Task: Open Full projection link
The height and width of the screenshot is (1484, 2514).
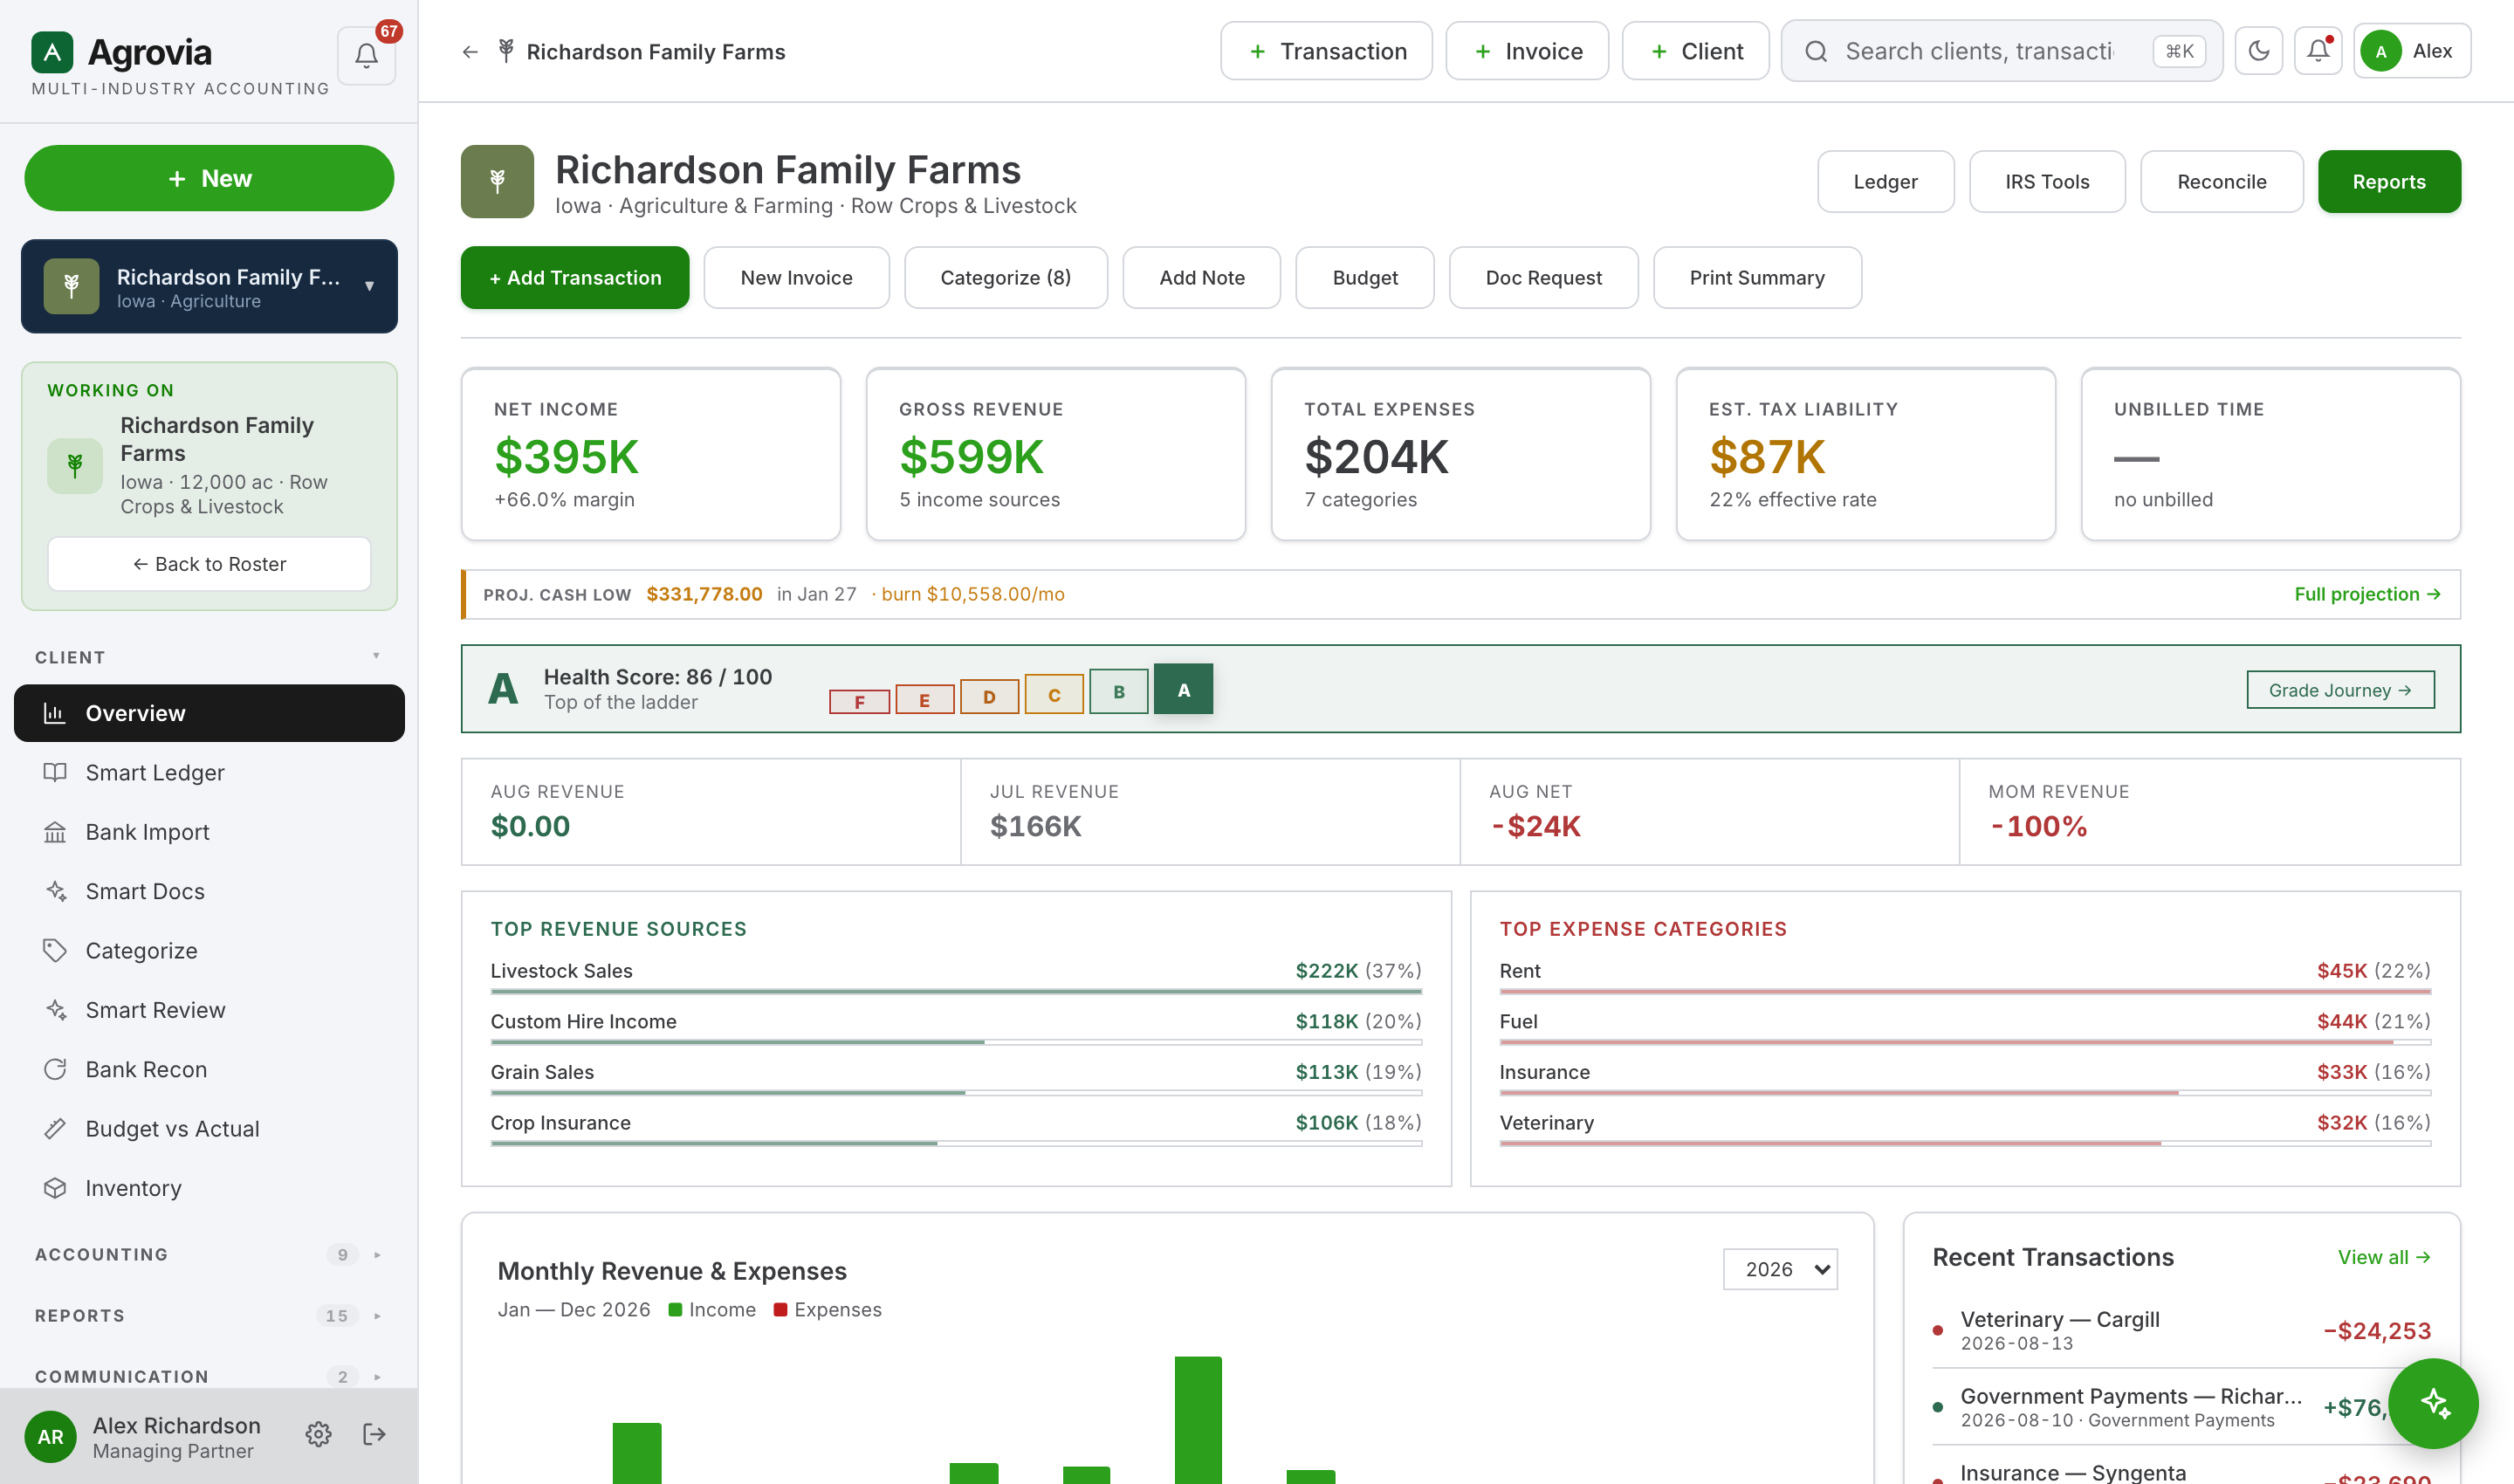Action: tap(2367, 594)
